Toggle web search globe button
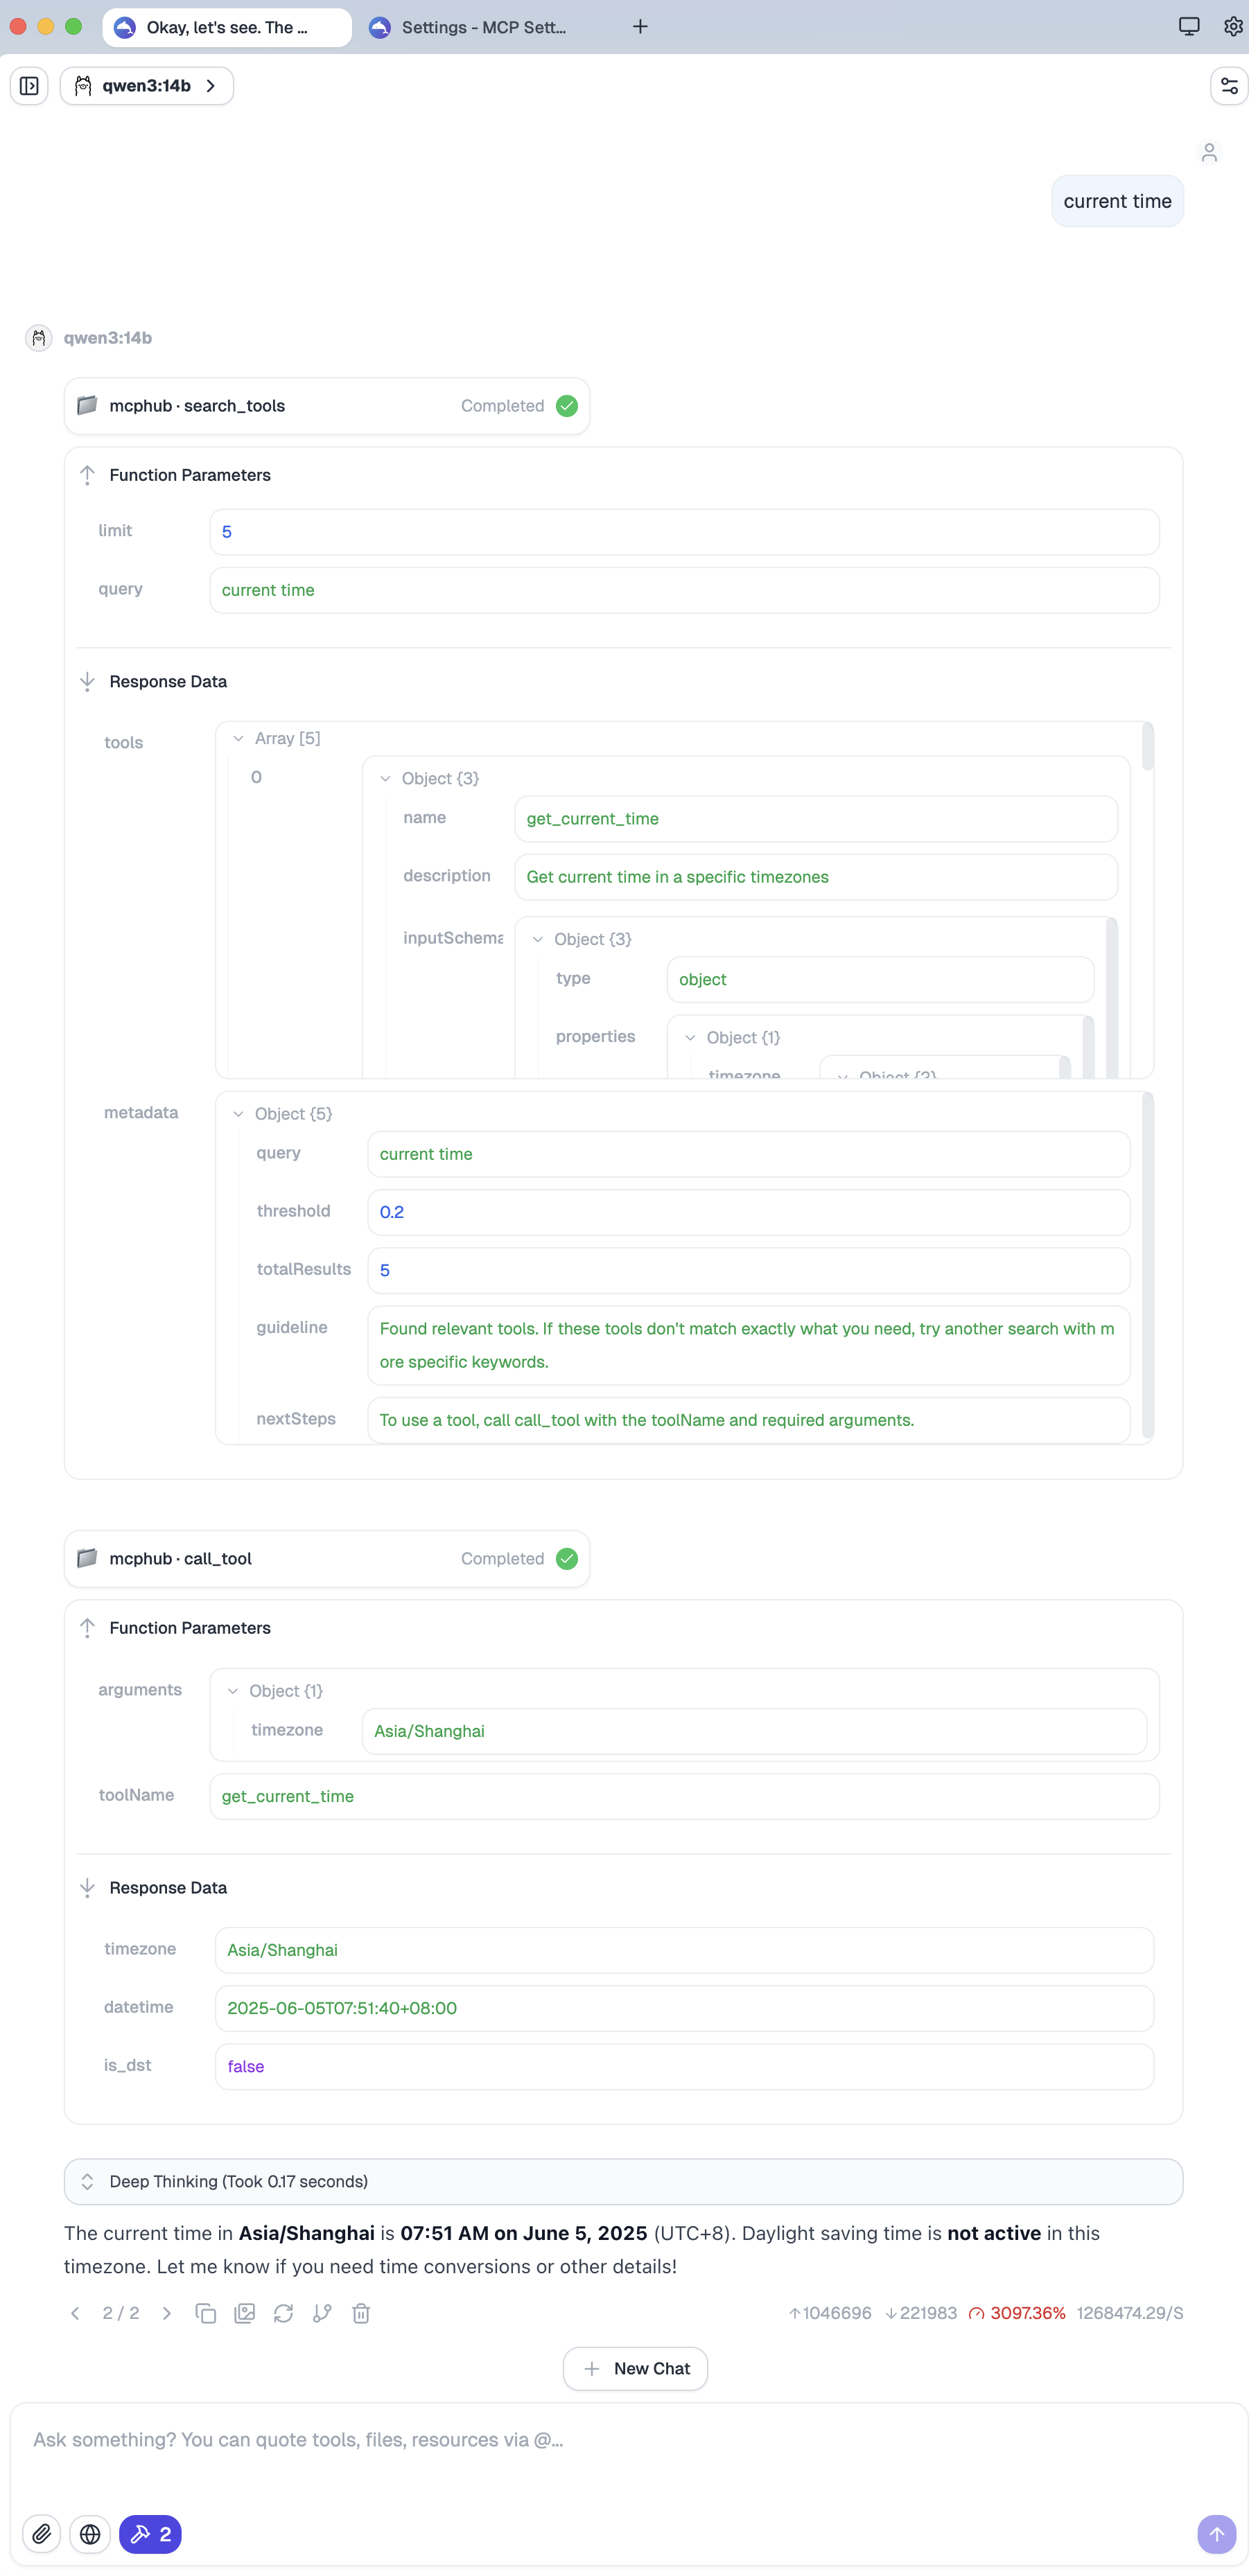Viewport: 1249px width, 2576px height. click(90, 2533)
